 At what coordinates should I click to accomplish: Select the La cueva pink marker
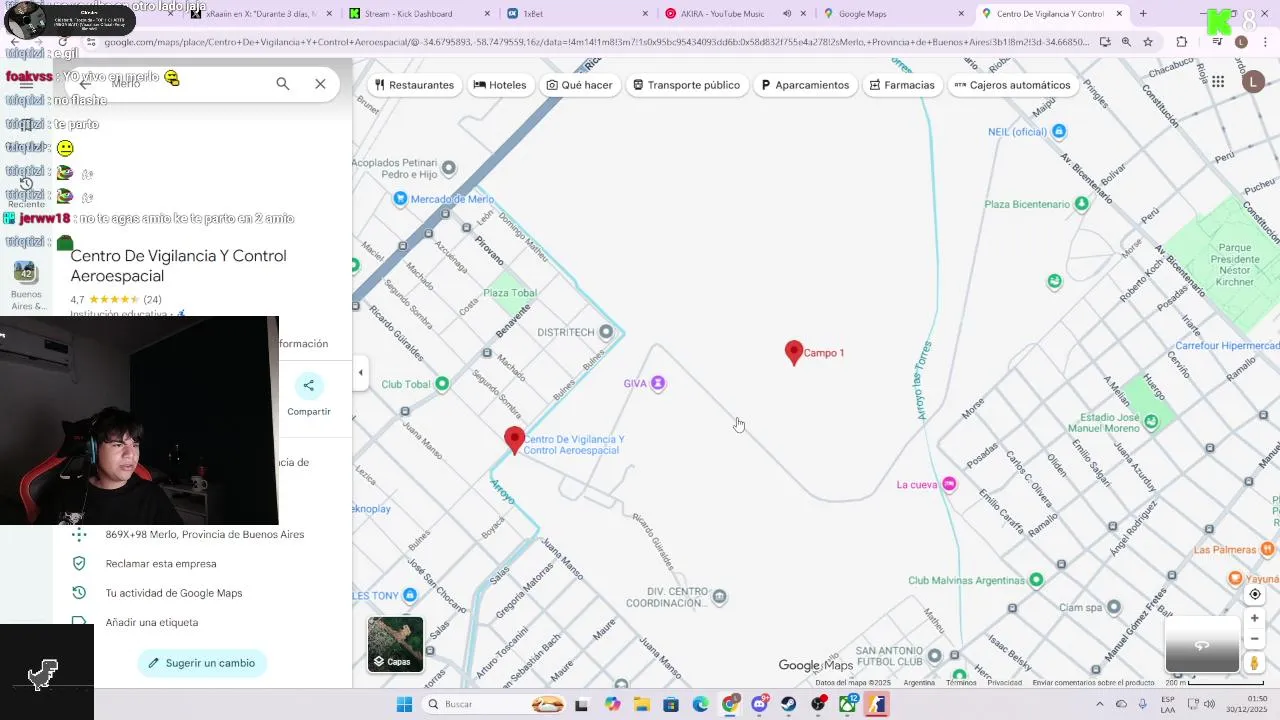pos(949,484)
